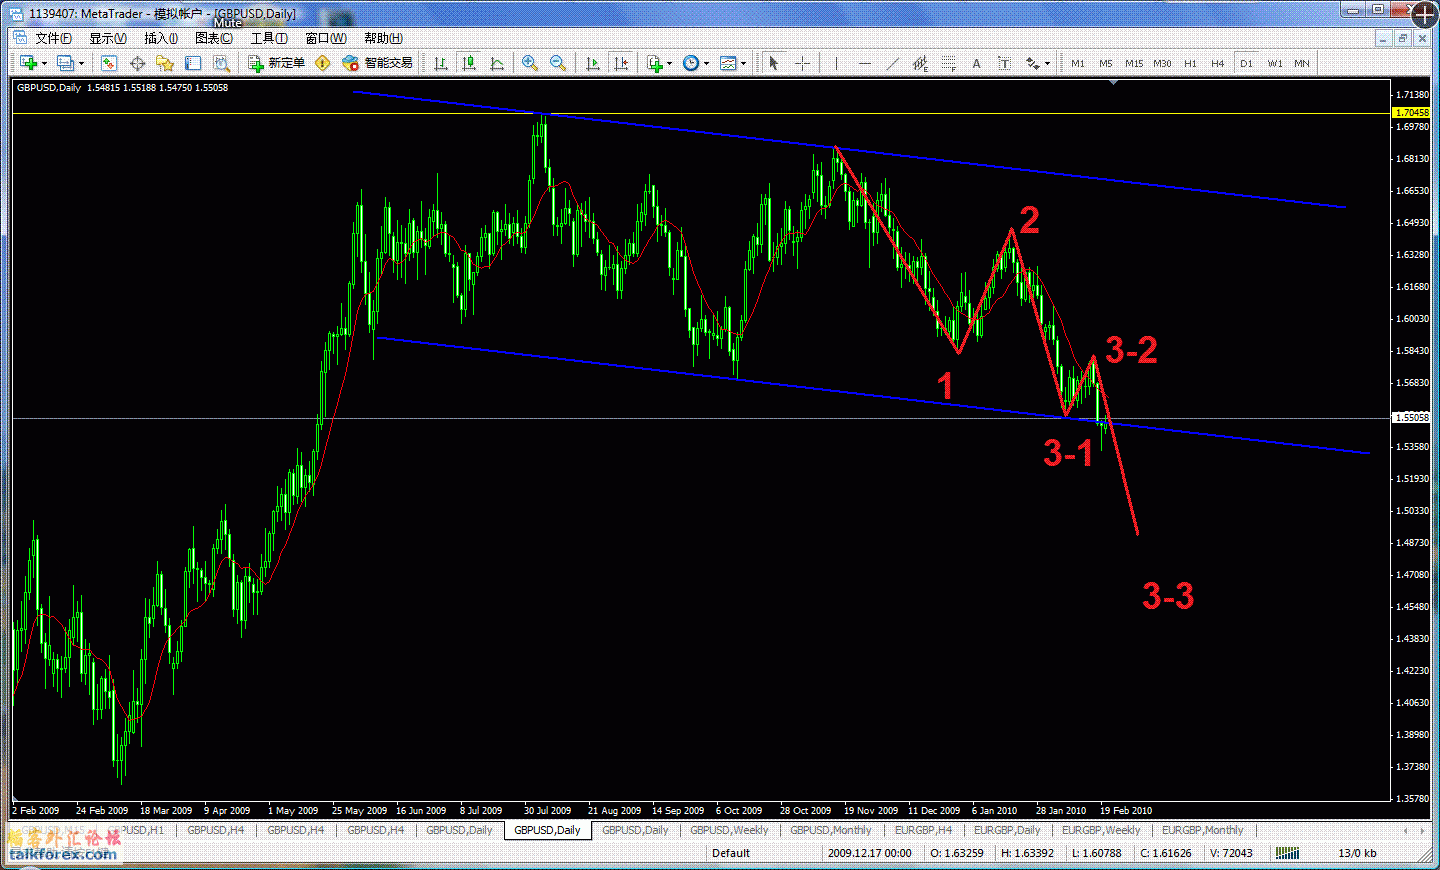The width and height of the screenshot is (1440, 870).
Task: Expand the indicators dropdown arrow
Action: point(669,63)
